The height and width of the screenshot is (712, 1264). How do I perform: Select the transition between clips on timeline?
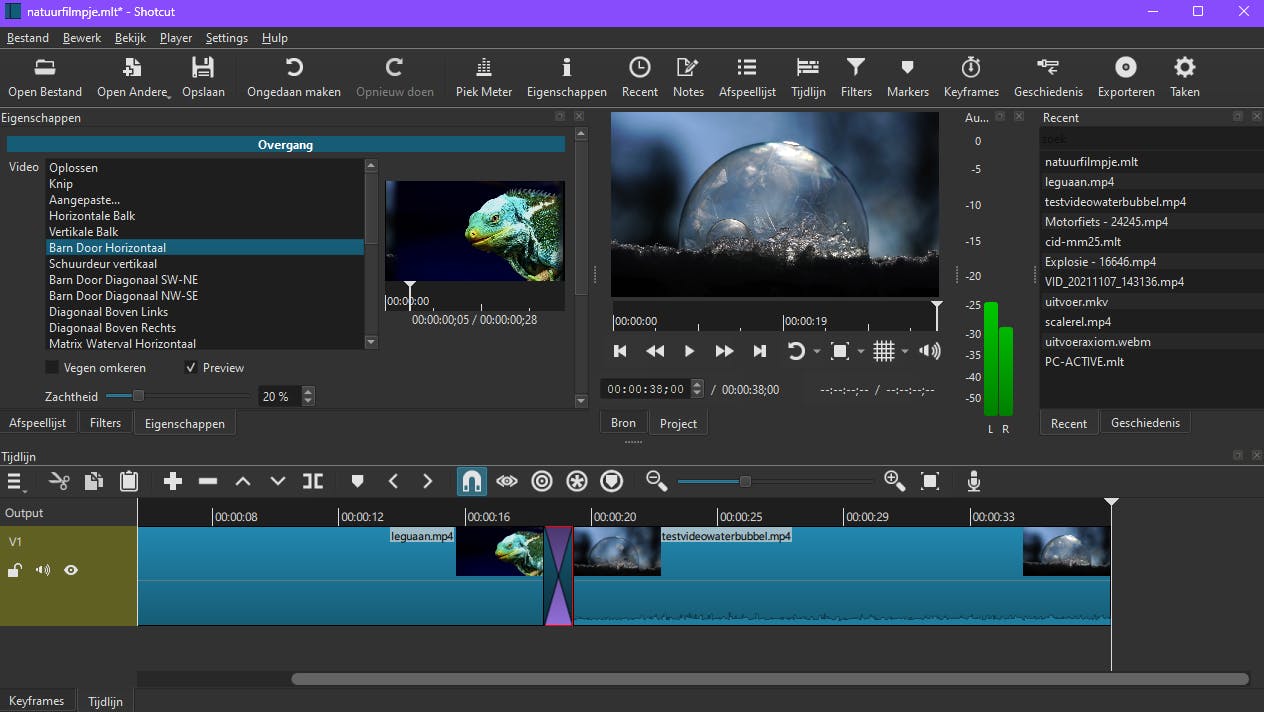[x=558, y=576]
